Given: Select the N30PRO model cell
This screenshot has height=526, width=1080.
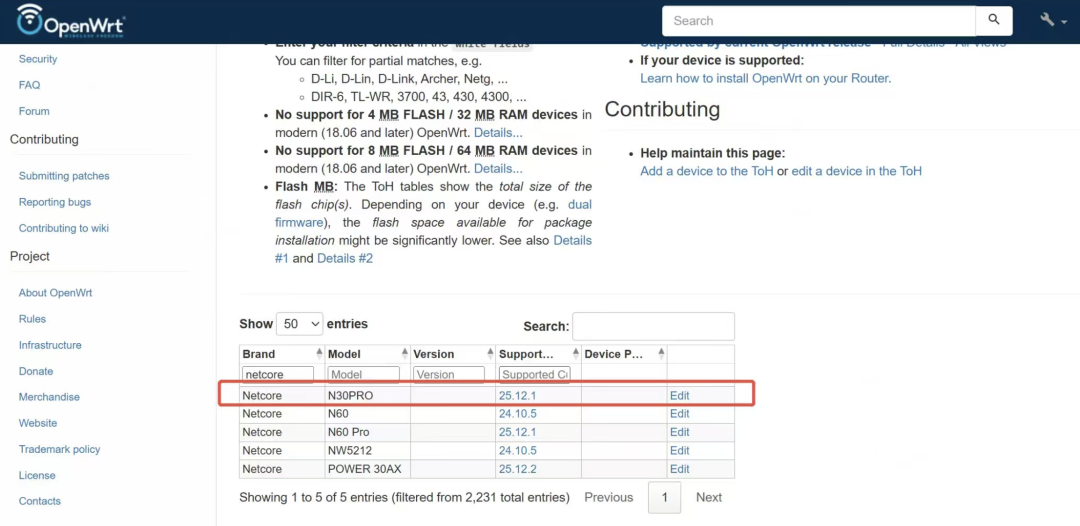Looking at the screenshot, I should click(x=367, y=396).
